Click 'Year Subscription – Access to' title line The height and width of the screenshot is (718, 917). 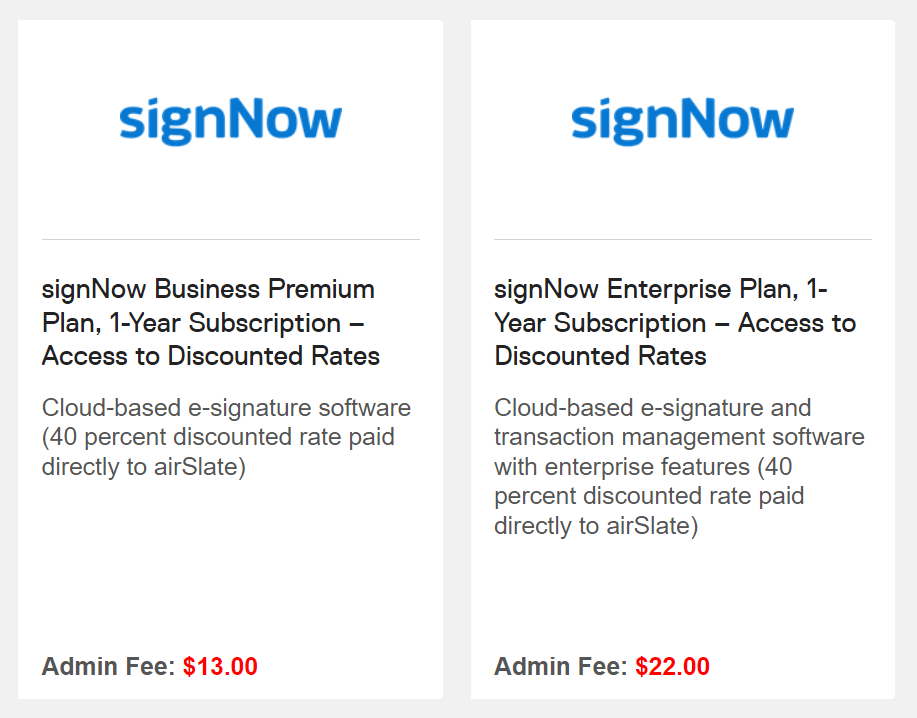click(675, 323)
